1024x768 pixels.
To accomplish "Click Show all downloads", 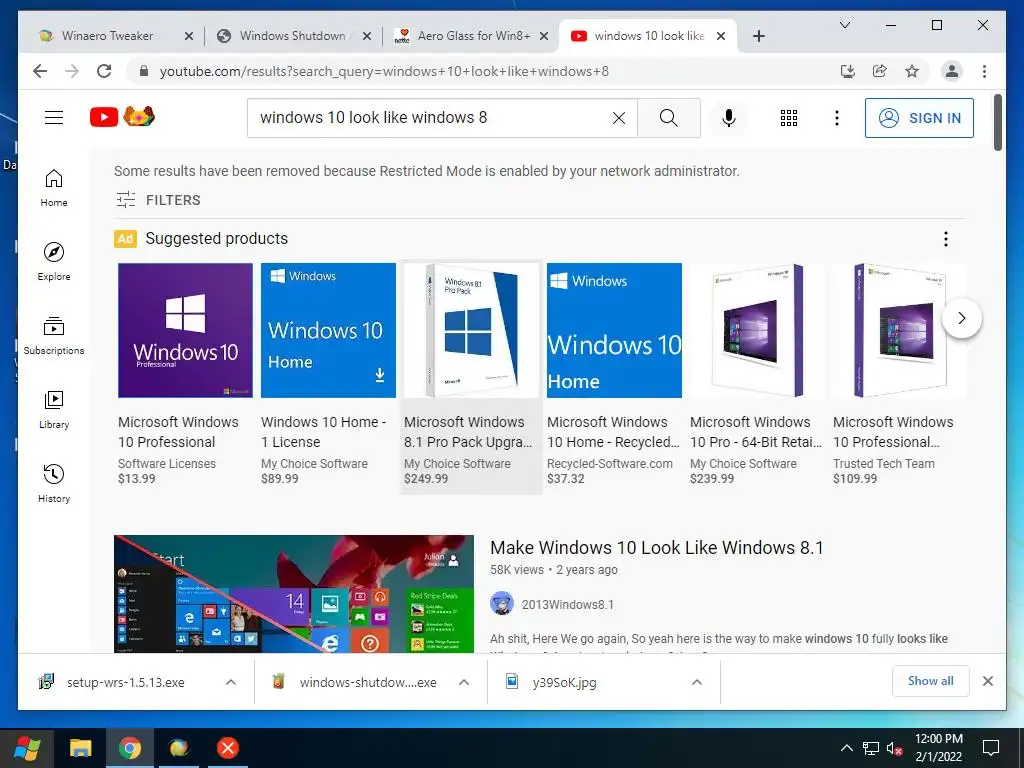I will click(931, 681).
